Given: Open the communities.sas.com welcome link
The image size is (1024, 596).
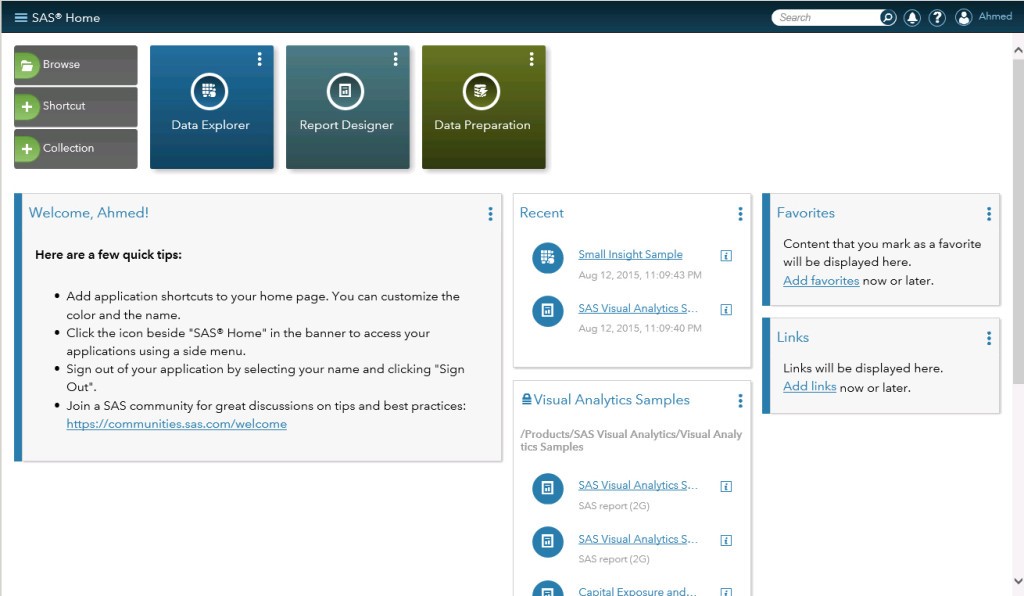Looking at the screenshot, I should [x=176, y=424].
